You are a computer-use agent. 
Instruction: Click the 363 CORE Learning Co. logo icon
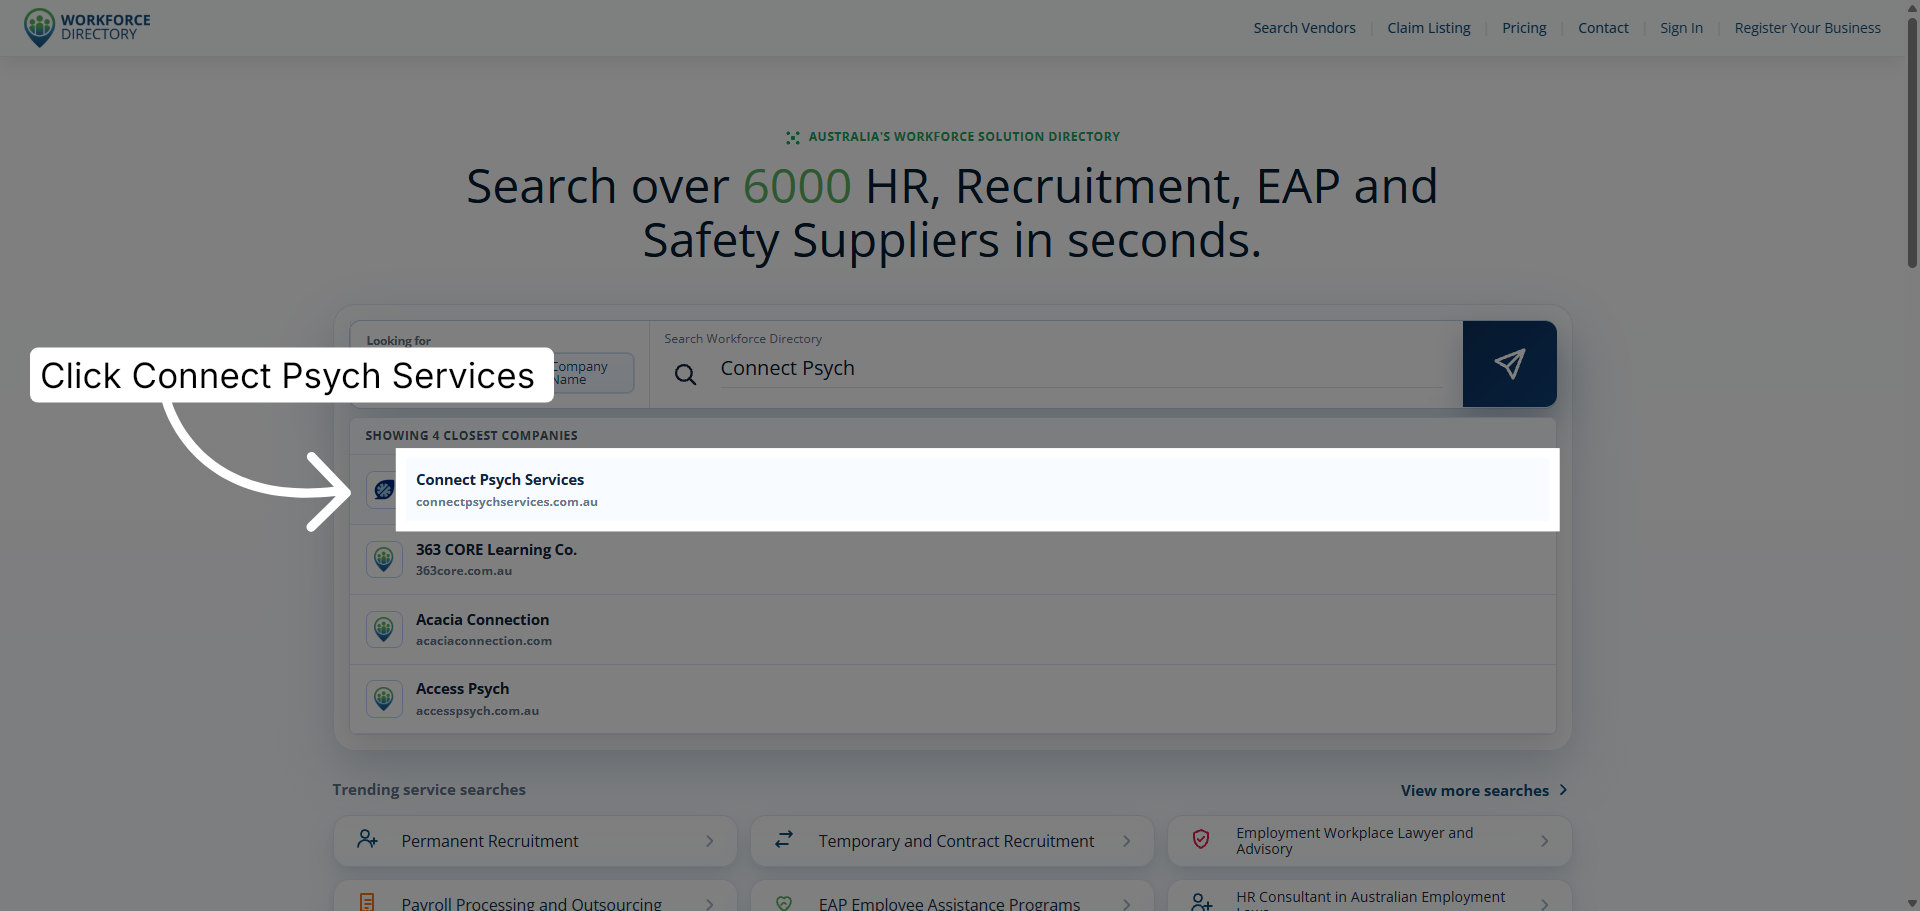(x=384, y=559)
